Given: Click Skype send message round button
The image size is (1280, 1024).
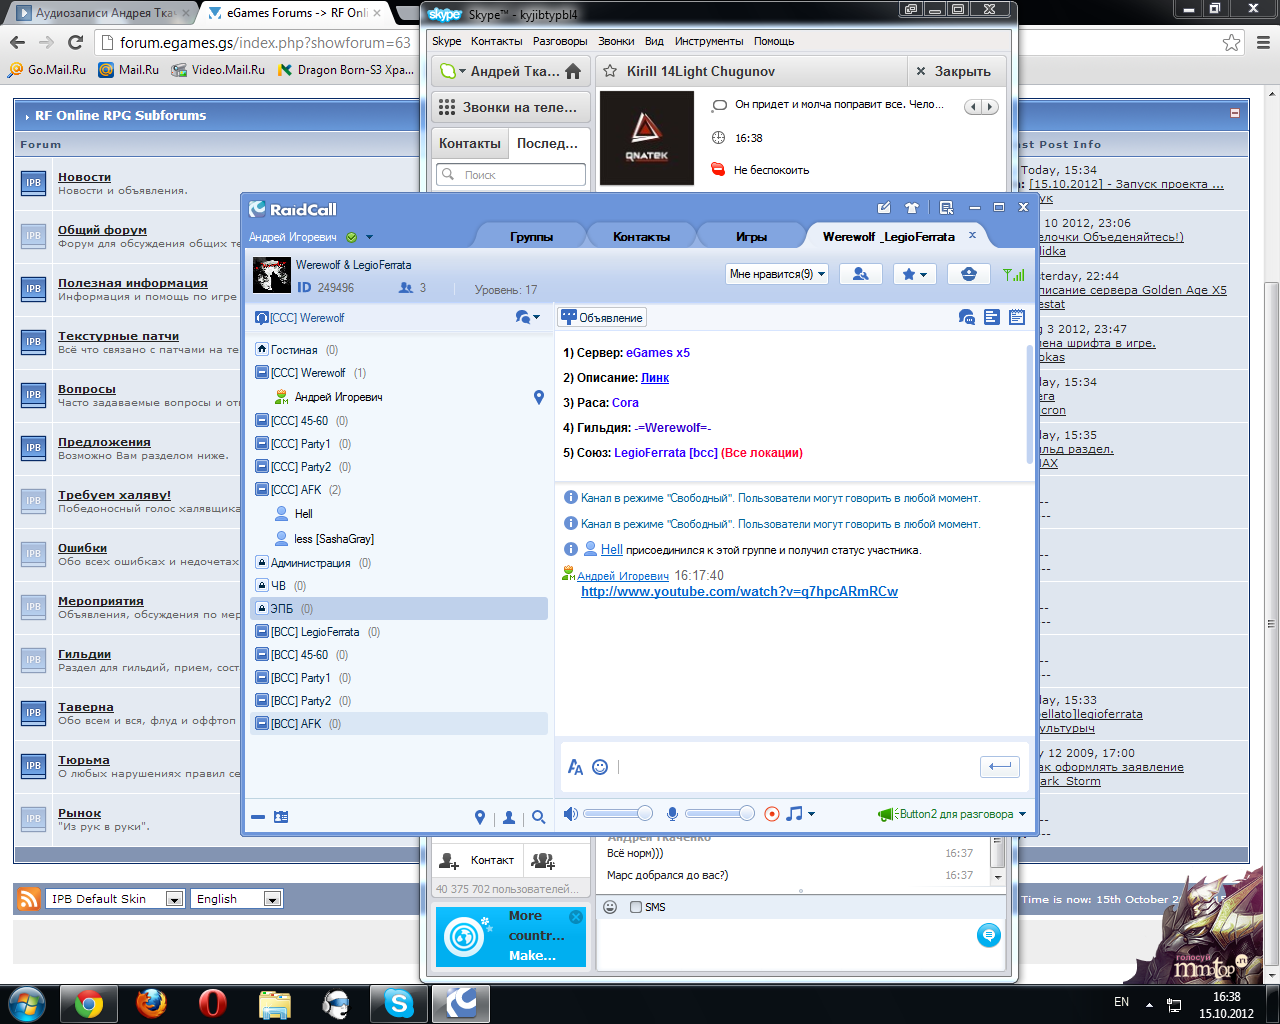Looking at the screenshot, I should pos(988,935).
